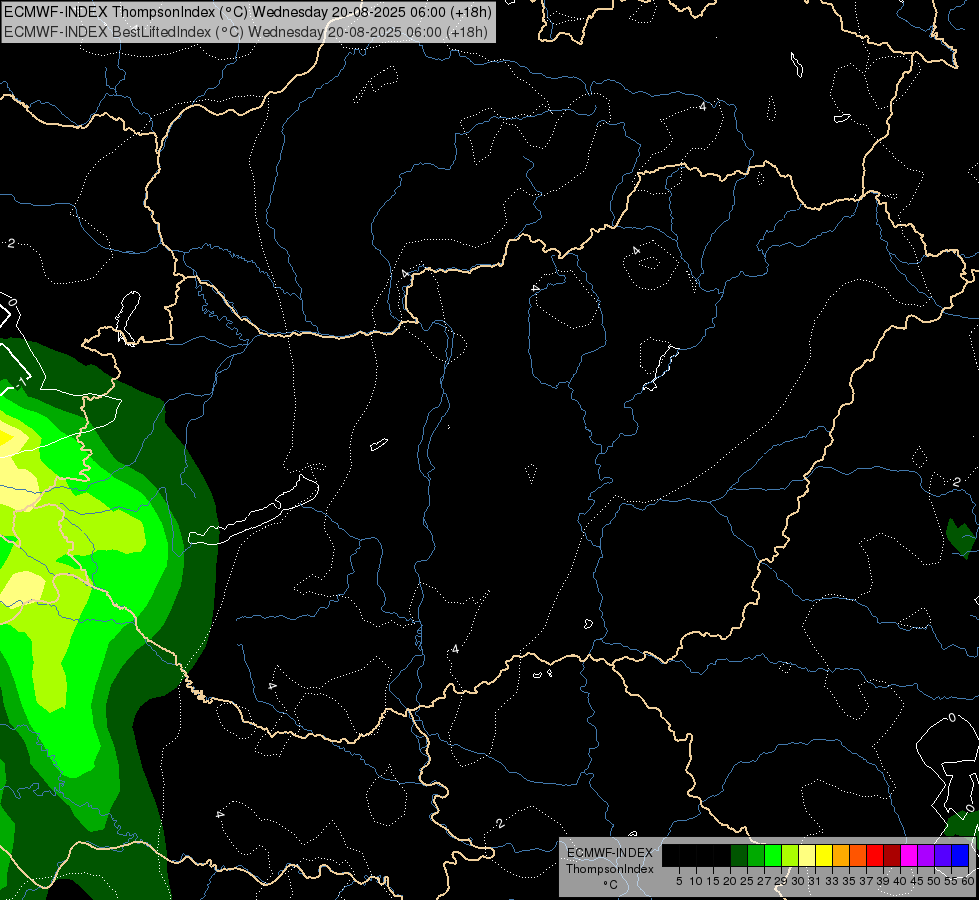Viewport: 979px width, 900px height.
Task: Click the legend scale value 37
Action: [x=866, y=881]
